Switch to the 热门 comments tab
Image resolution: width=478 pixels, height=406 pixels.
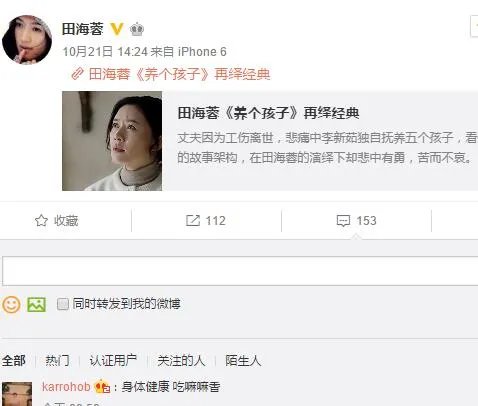point(57,361)
